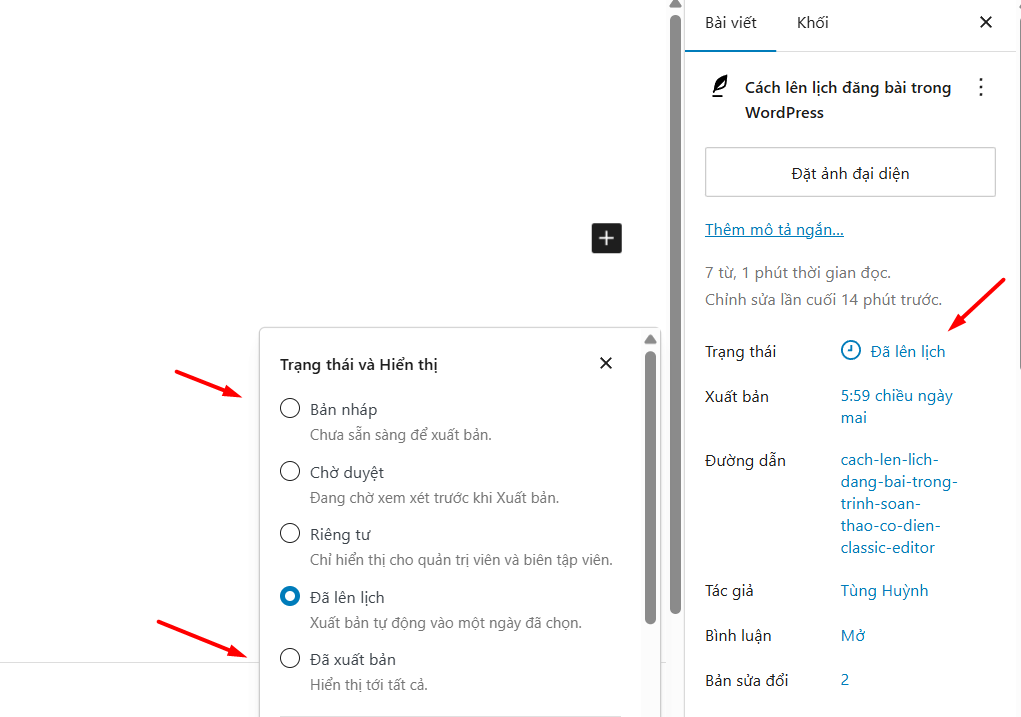
Task: Click the scroll up arrow in status popup
Action: [650, 339]
